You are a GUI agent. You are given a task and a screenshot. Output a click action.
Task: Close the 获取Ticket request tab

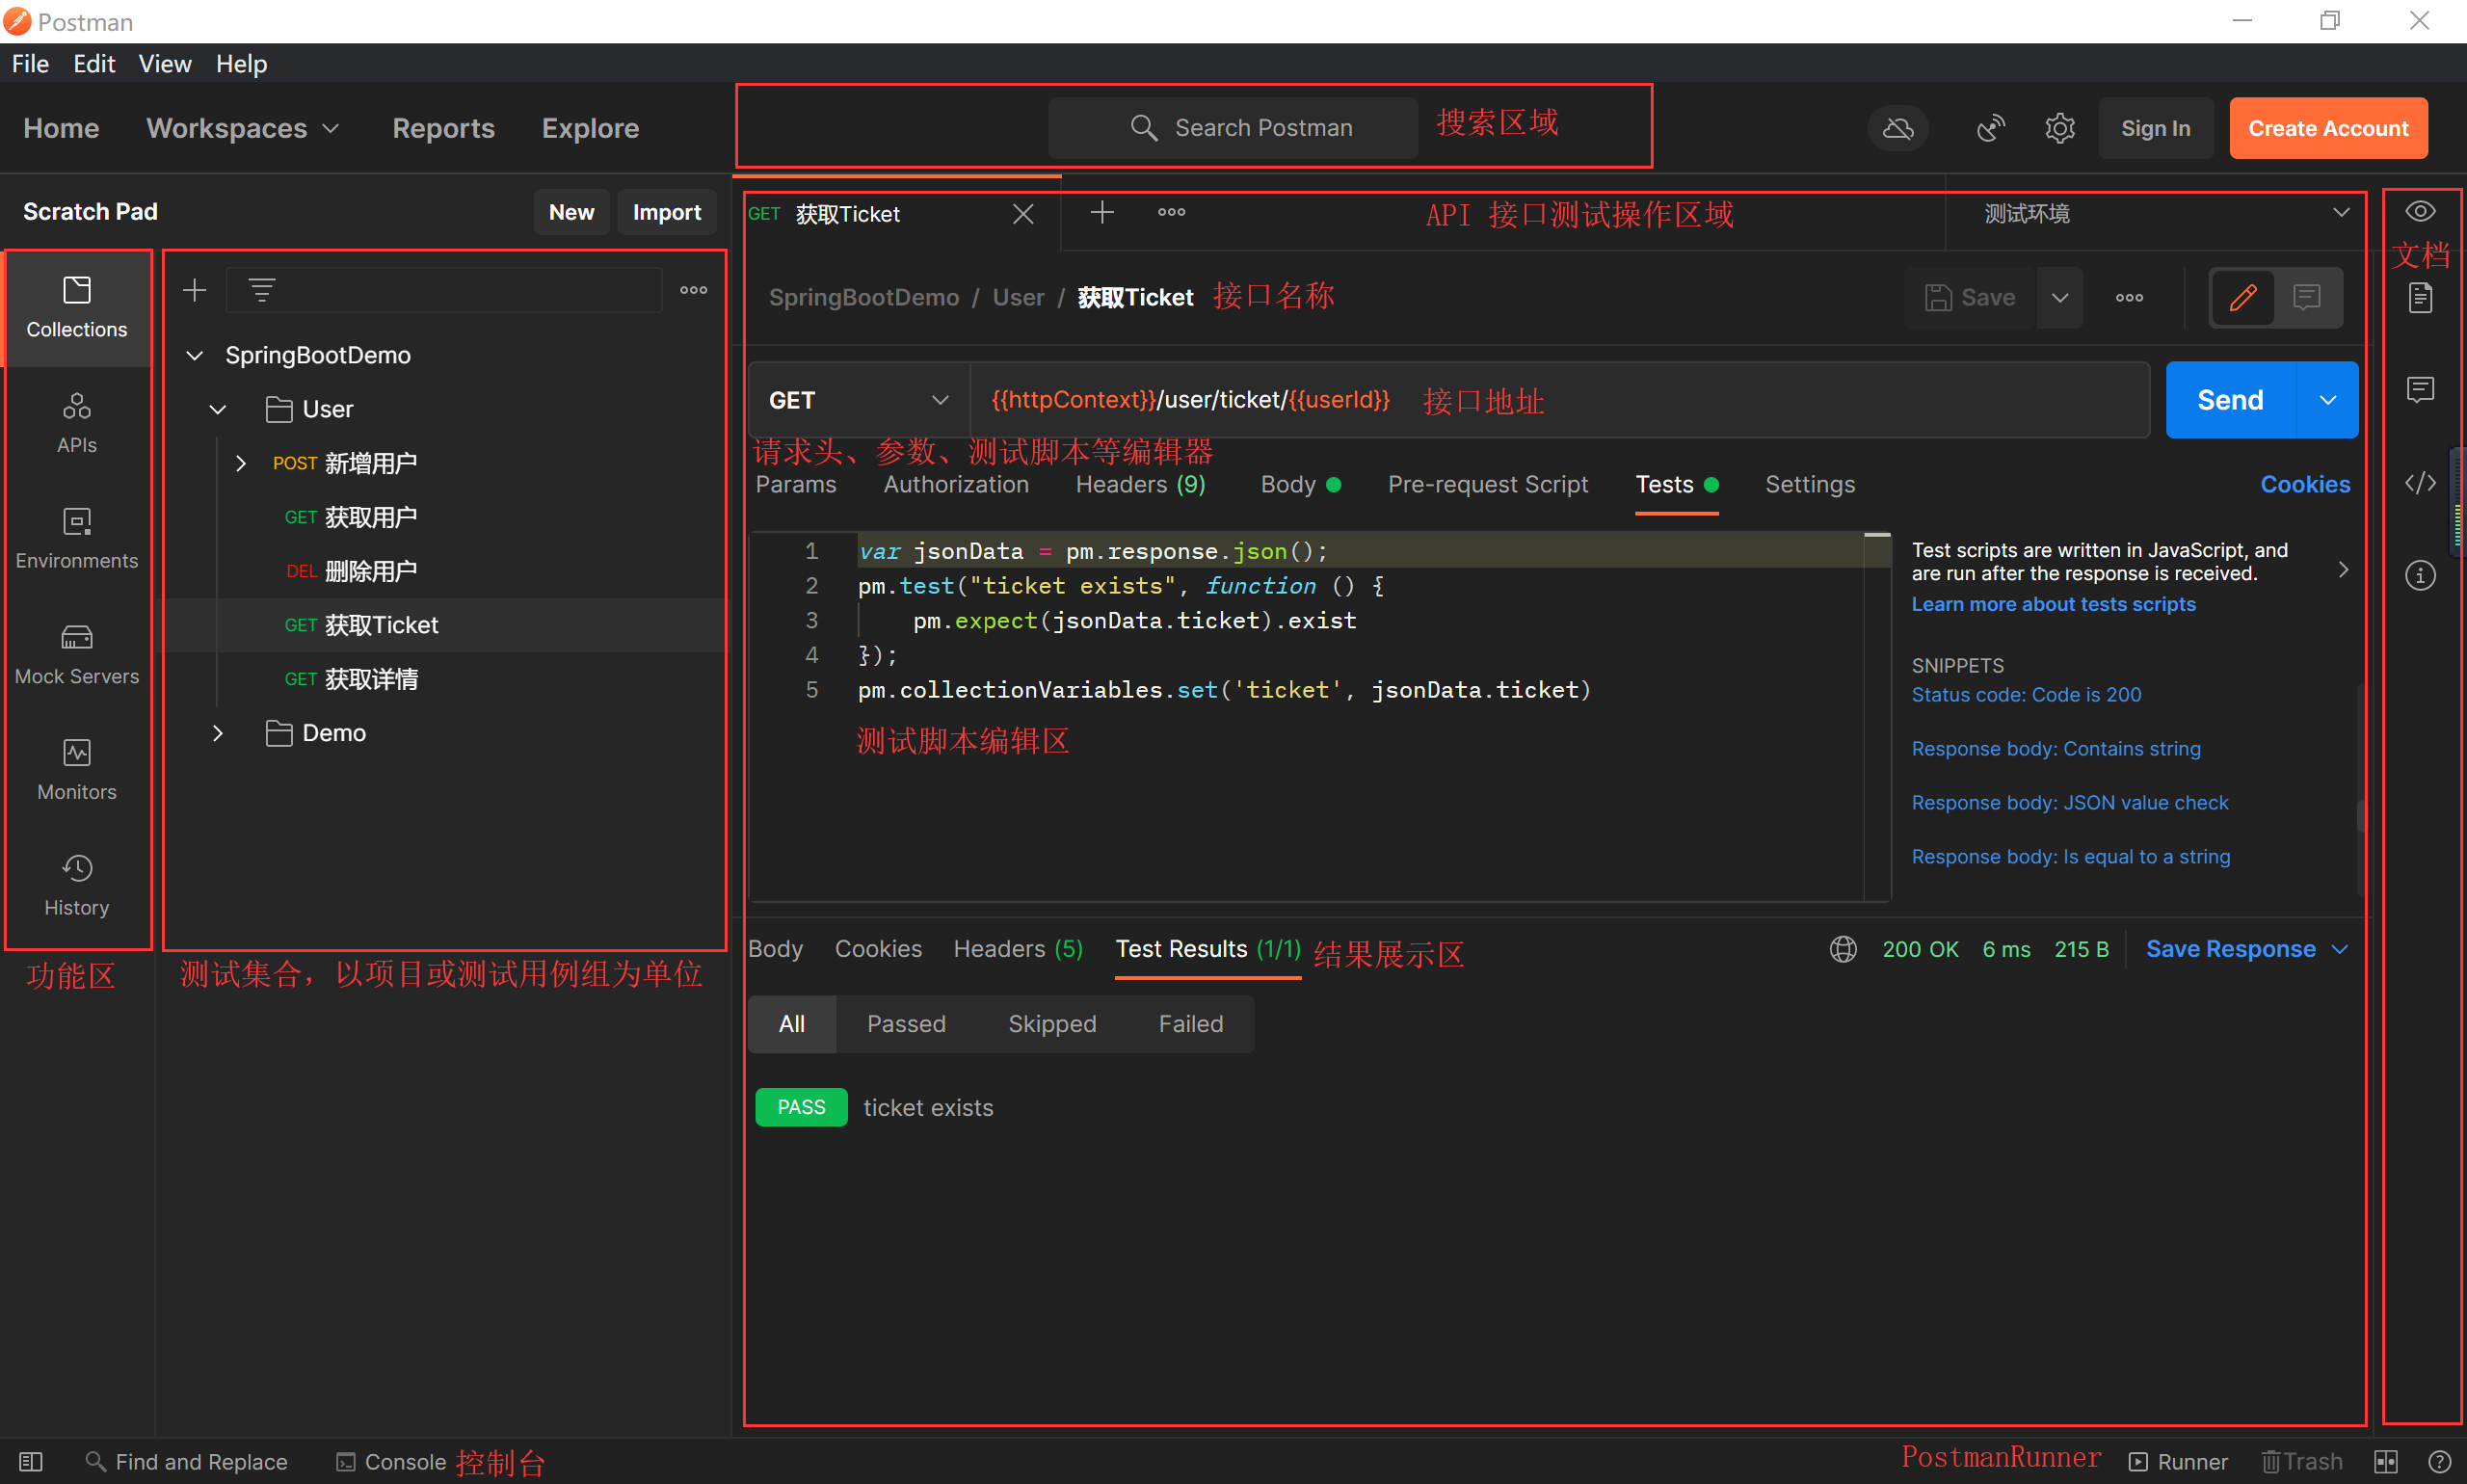[1023, 214]
